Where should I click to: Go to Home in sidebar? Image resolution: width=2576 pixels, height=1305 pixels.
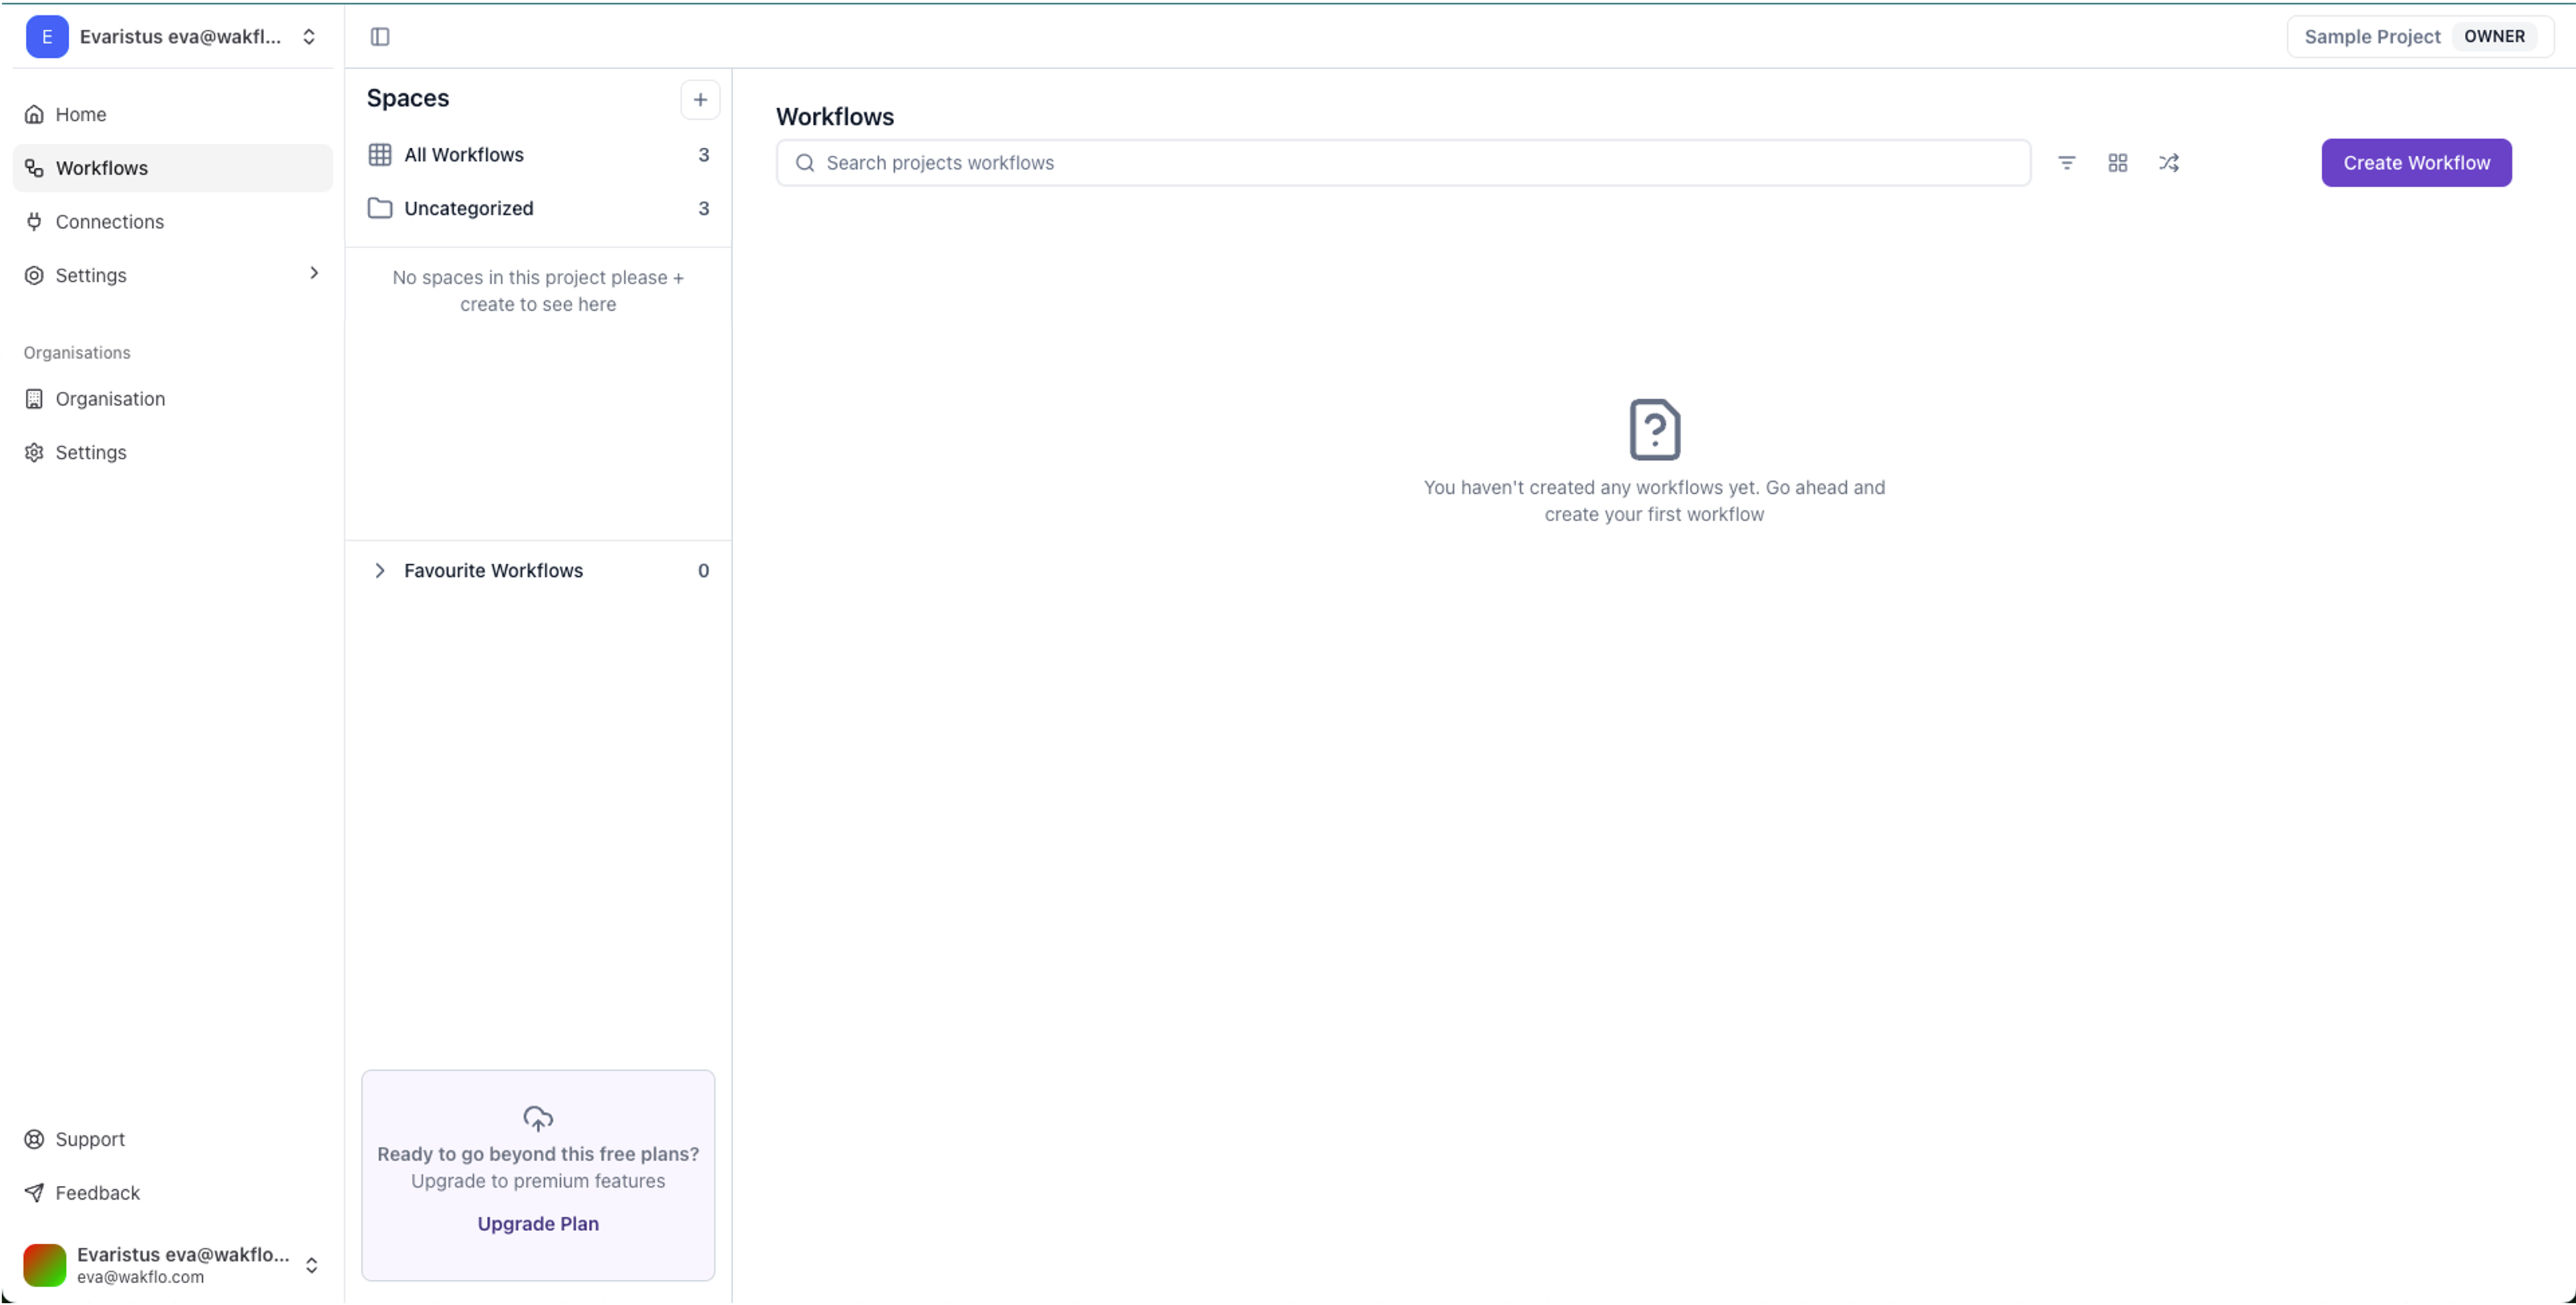point(80,115)
